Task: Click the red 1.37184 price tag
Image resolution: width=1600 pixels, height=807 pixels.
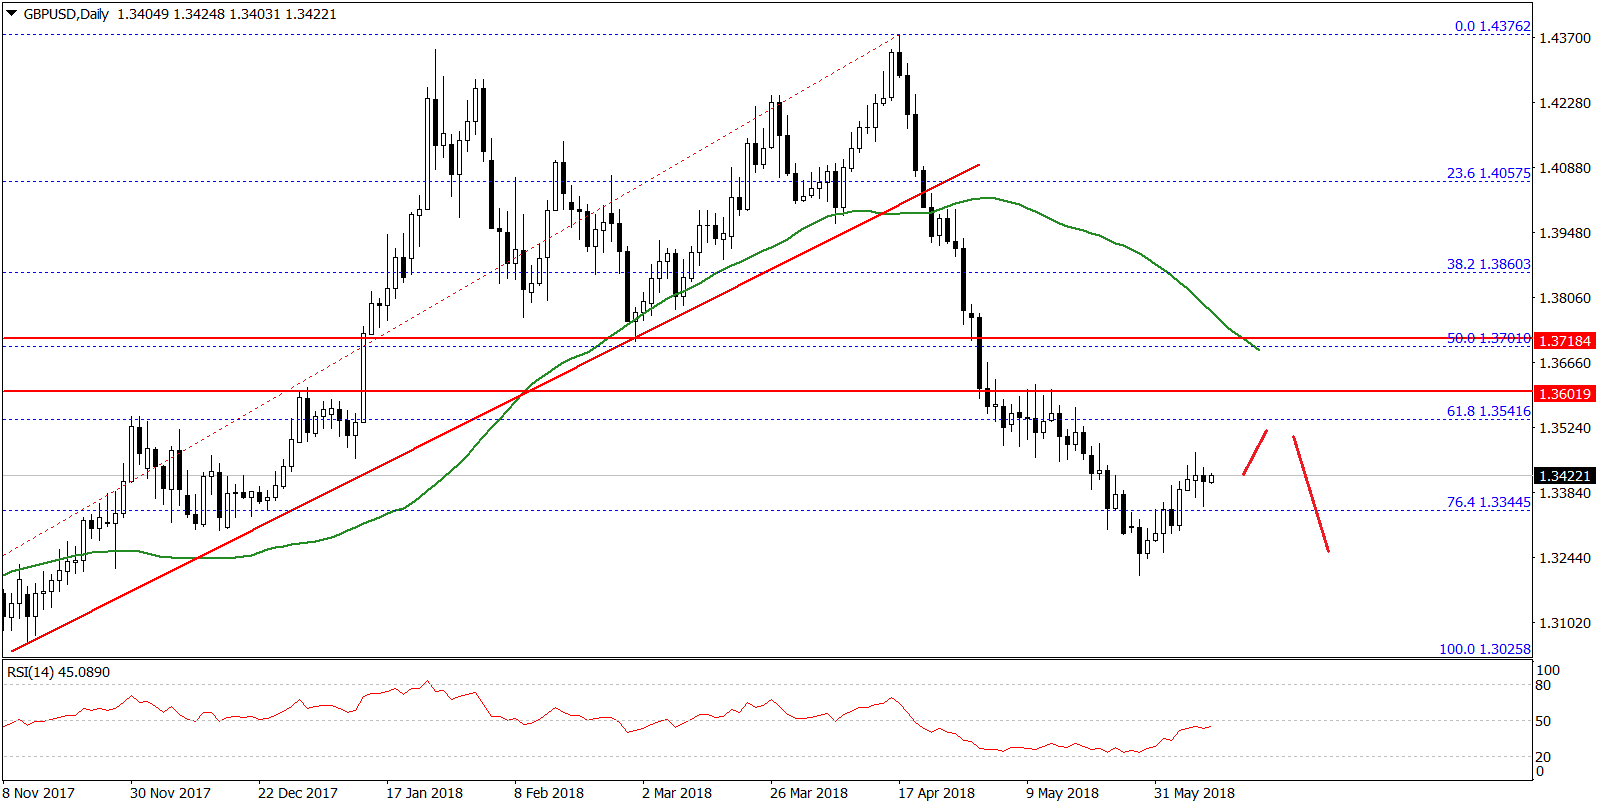Action: (x=1564, y=341)
